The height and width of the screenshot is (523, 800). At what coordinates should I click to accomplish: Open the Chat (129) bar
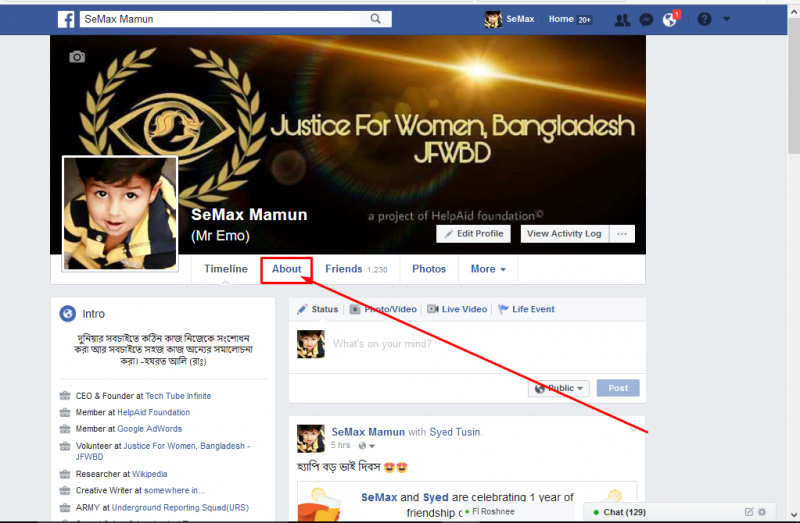679,512
